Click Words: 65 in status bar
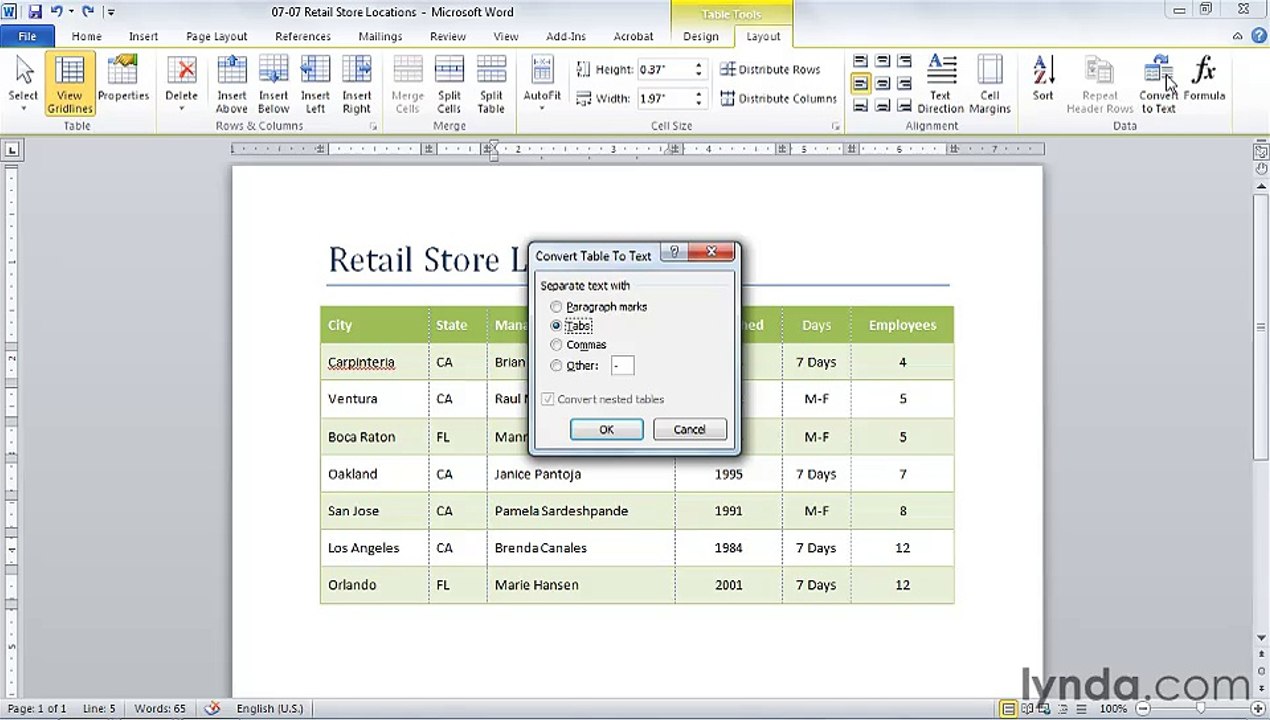The height and width of the screenshot is (720, 1270). pos(159,708)
